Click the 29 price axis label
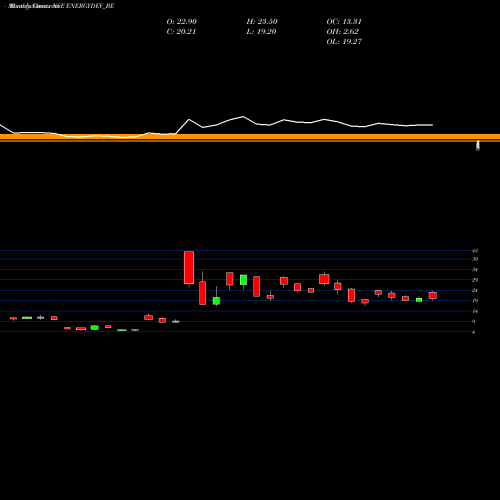This screenshot has height=500, width=500. [475, 280]
